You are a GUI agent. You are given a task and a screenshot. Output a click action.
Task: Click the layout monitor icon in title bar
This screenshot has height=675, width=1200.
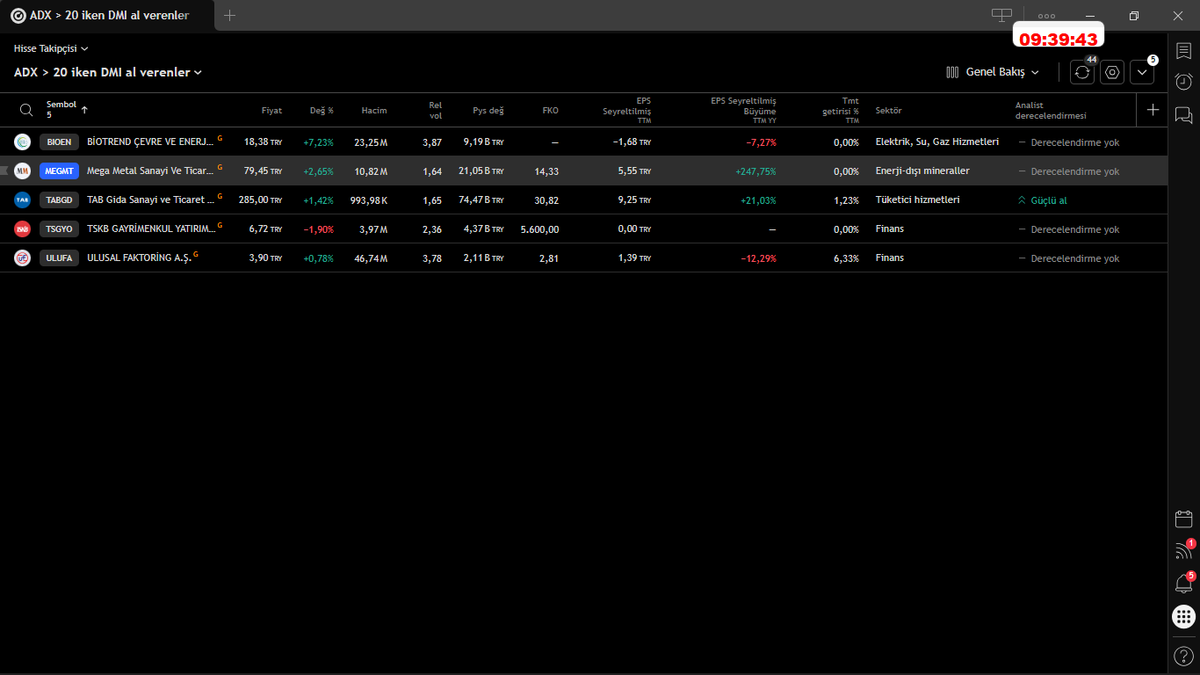pos(1001,15)
